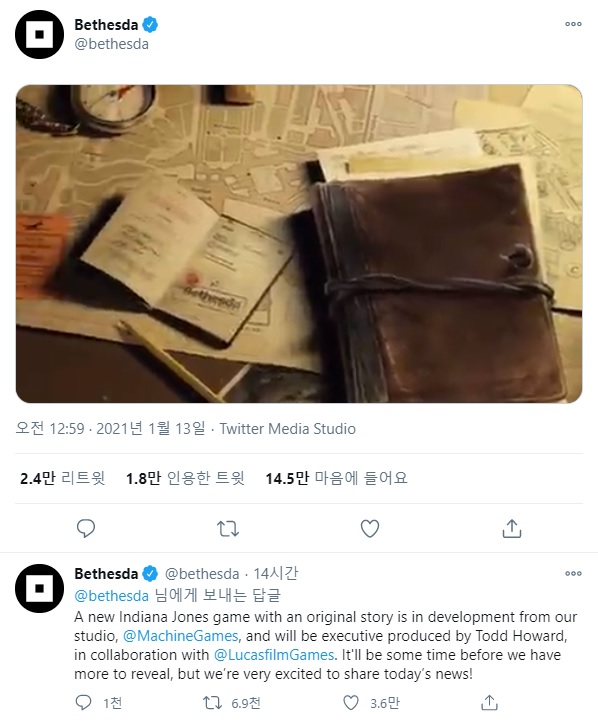Click reply icon on the Indiana Jones tweet
This screenshot has width=598, height=721.
[83, 703]
